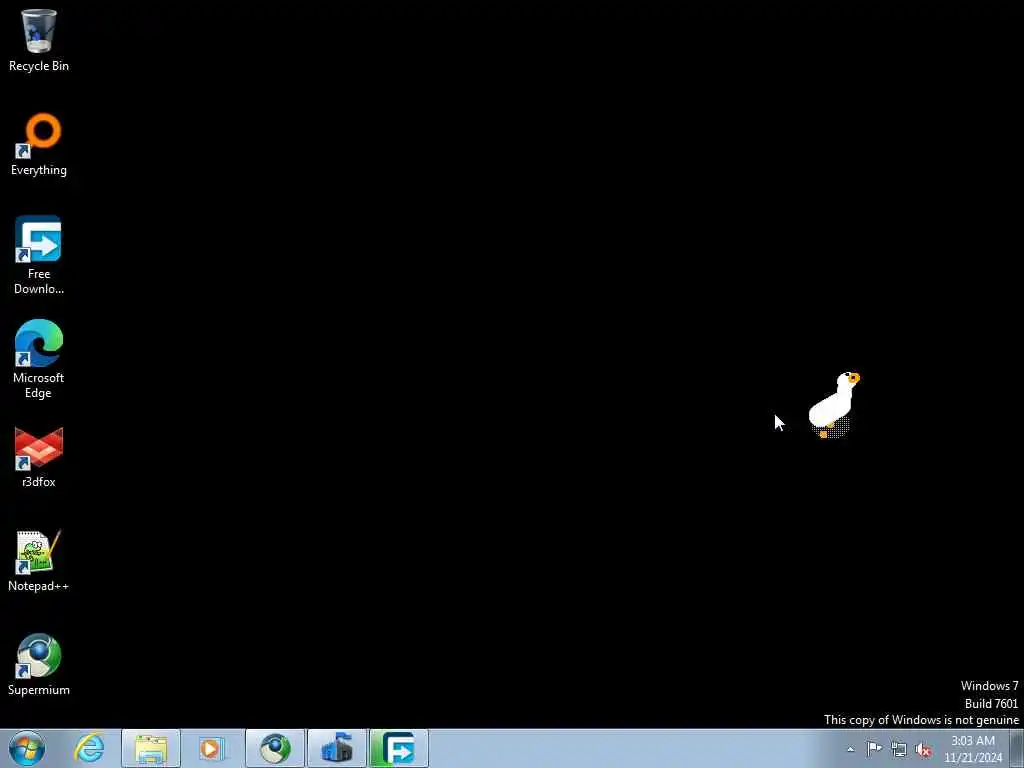Open the Action Center flag icon
The width and height of the screenshot is (1024, 768).
point(874,749)
